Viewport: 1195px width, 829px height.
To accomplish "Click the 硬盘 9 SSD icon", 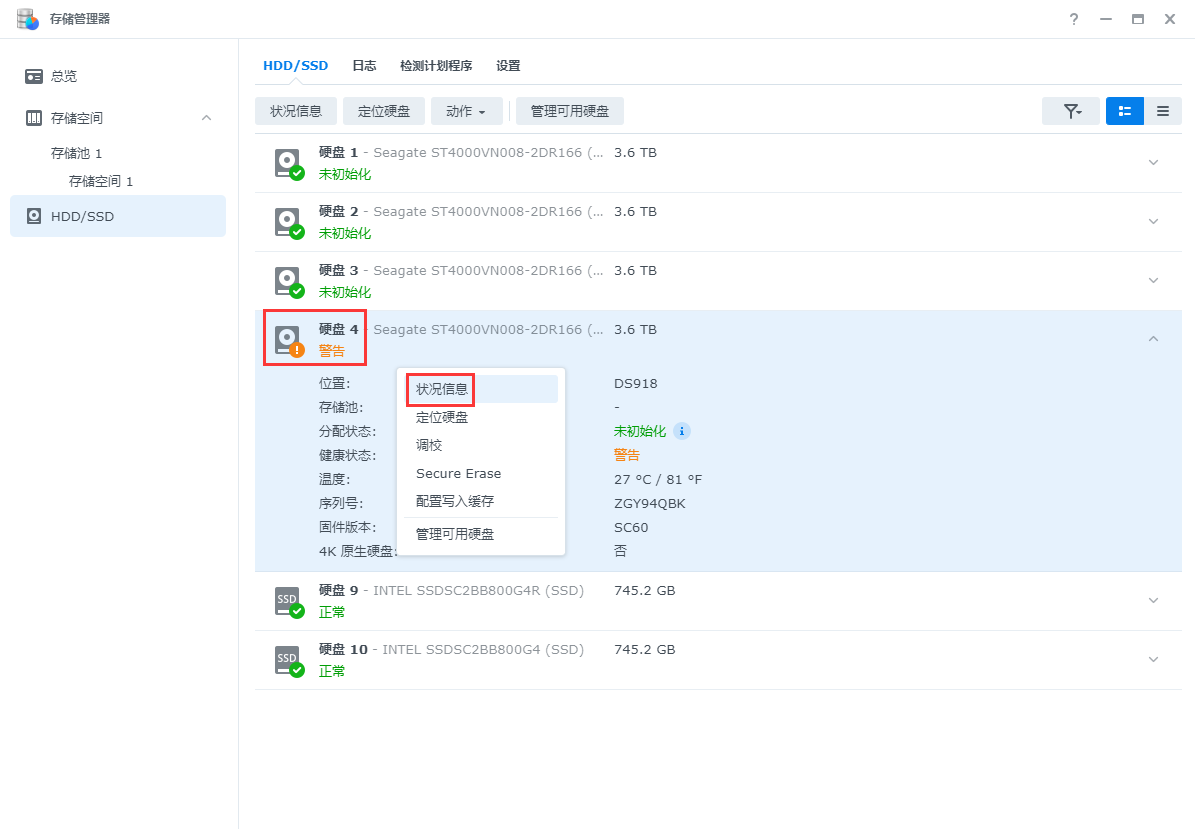I will click(x=288, y=601).
